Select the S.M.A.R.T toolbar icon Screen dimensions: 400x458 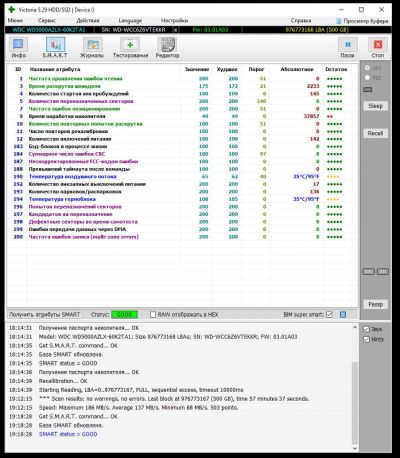coord(55,44)
